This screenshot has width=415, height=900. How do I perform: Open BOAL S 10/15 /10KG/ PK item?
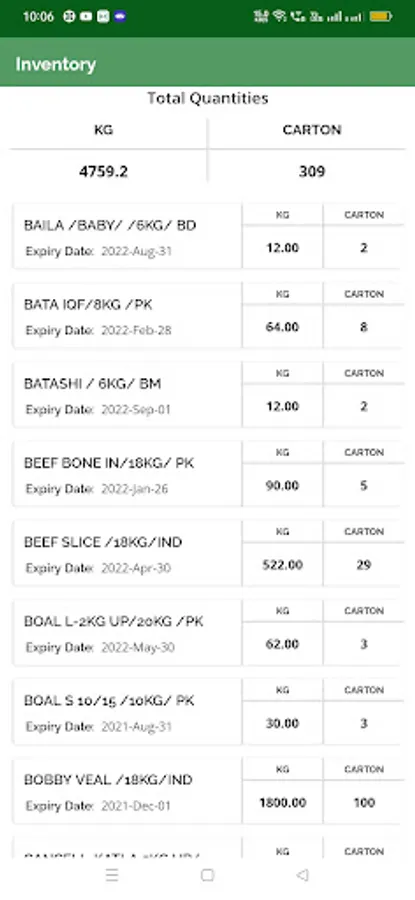(x=207, y=711)
